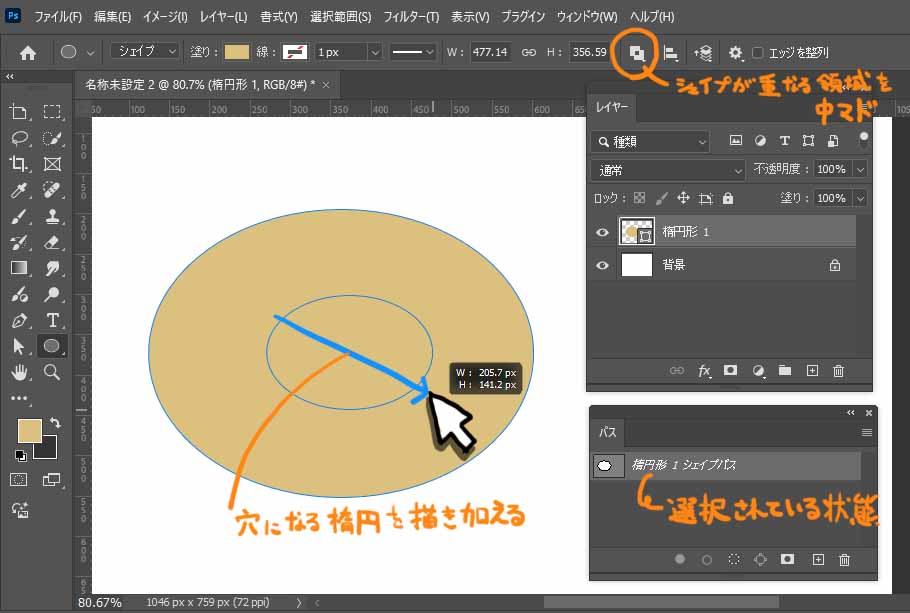Switch to the レイヤー panel tab

610,106
